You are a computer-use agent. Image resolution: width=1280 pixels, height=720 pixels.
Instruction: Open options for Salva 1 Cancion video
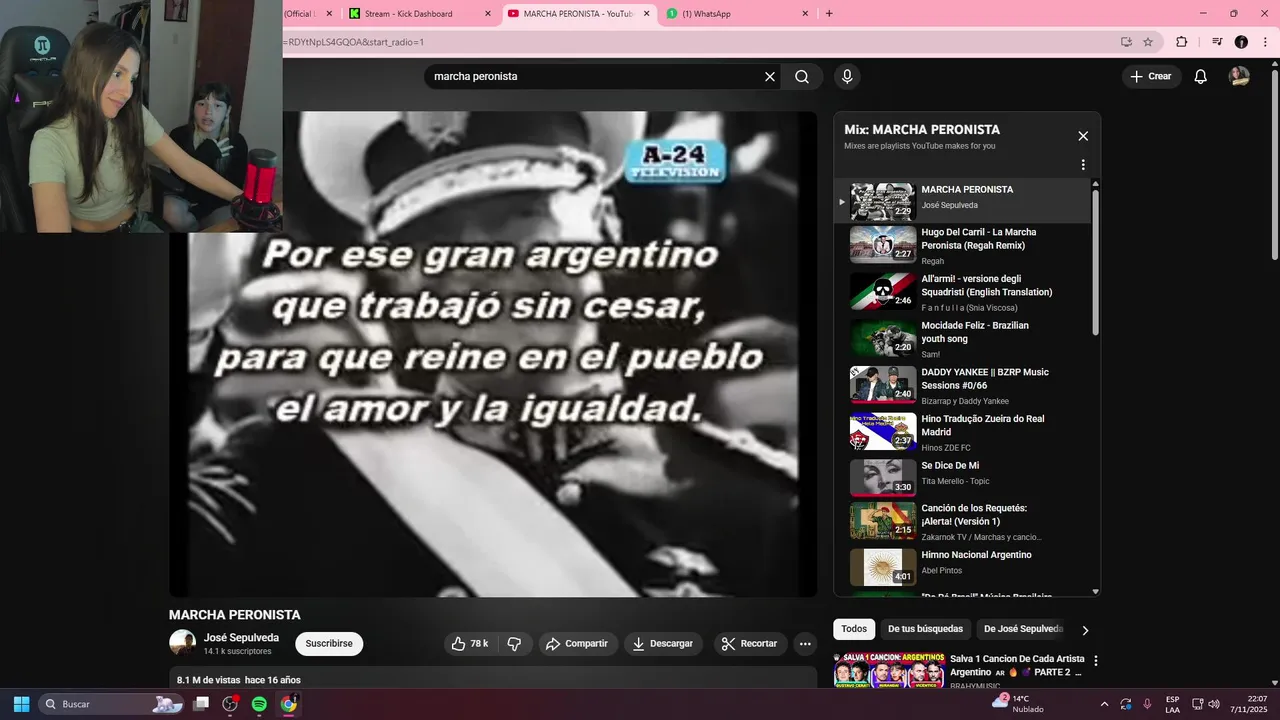click(1095, 661)
